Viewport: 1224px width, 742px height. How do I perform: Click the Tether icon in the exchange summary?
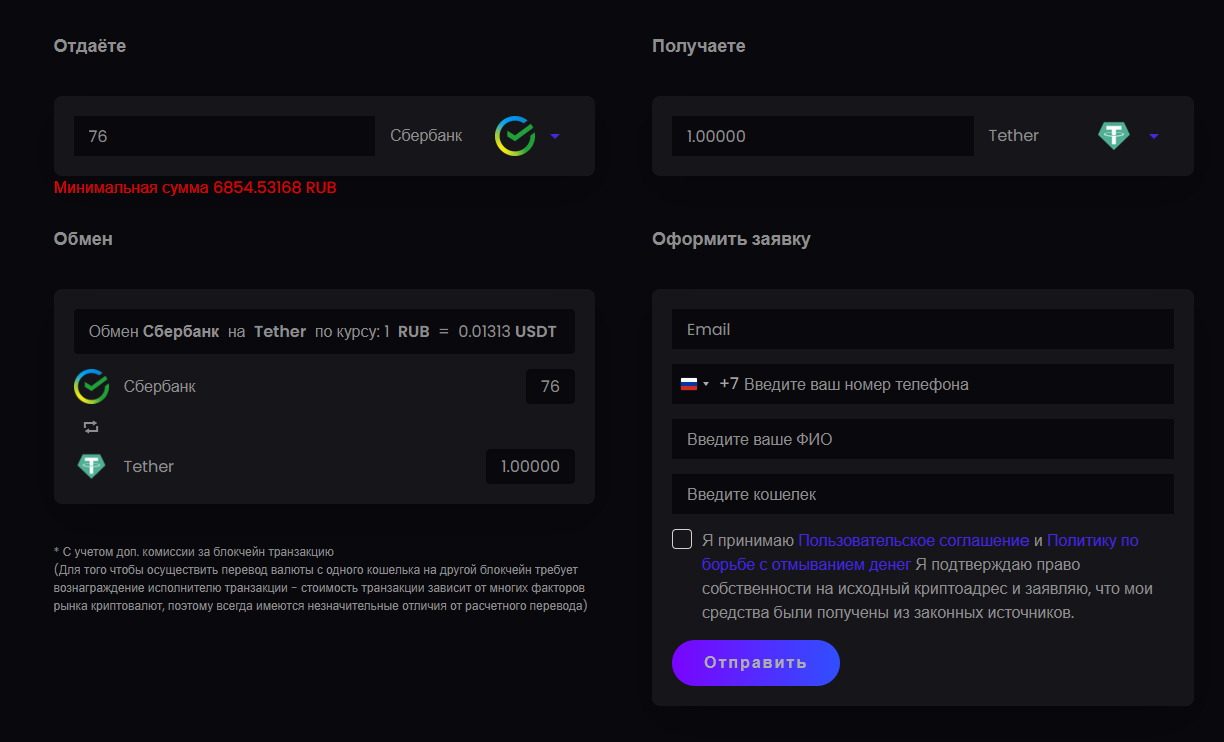coord(92,466)
